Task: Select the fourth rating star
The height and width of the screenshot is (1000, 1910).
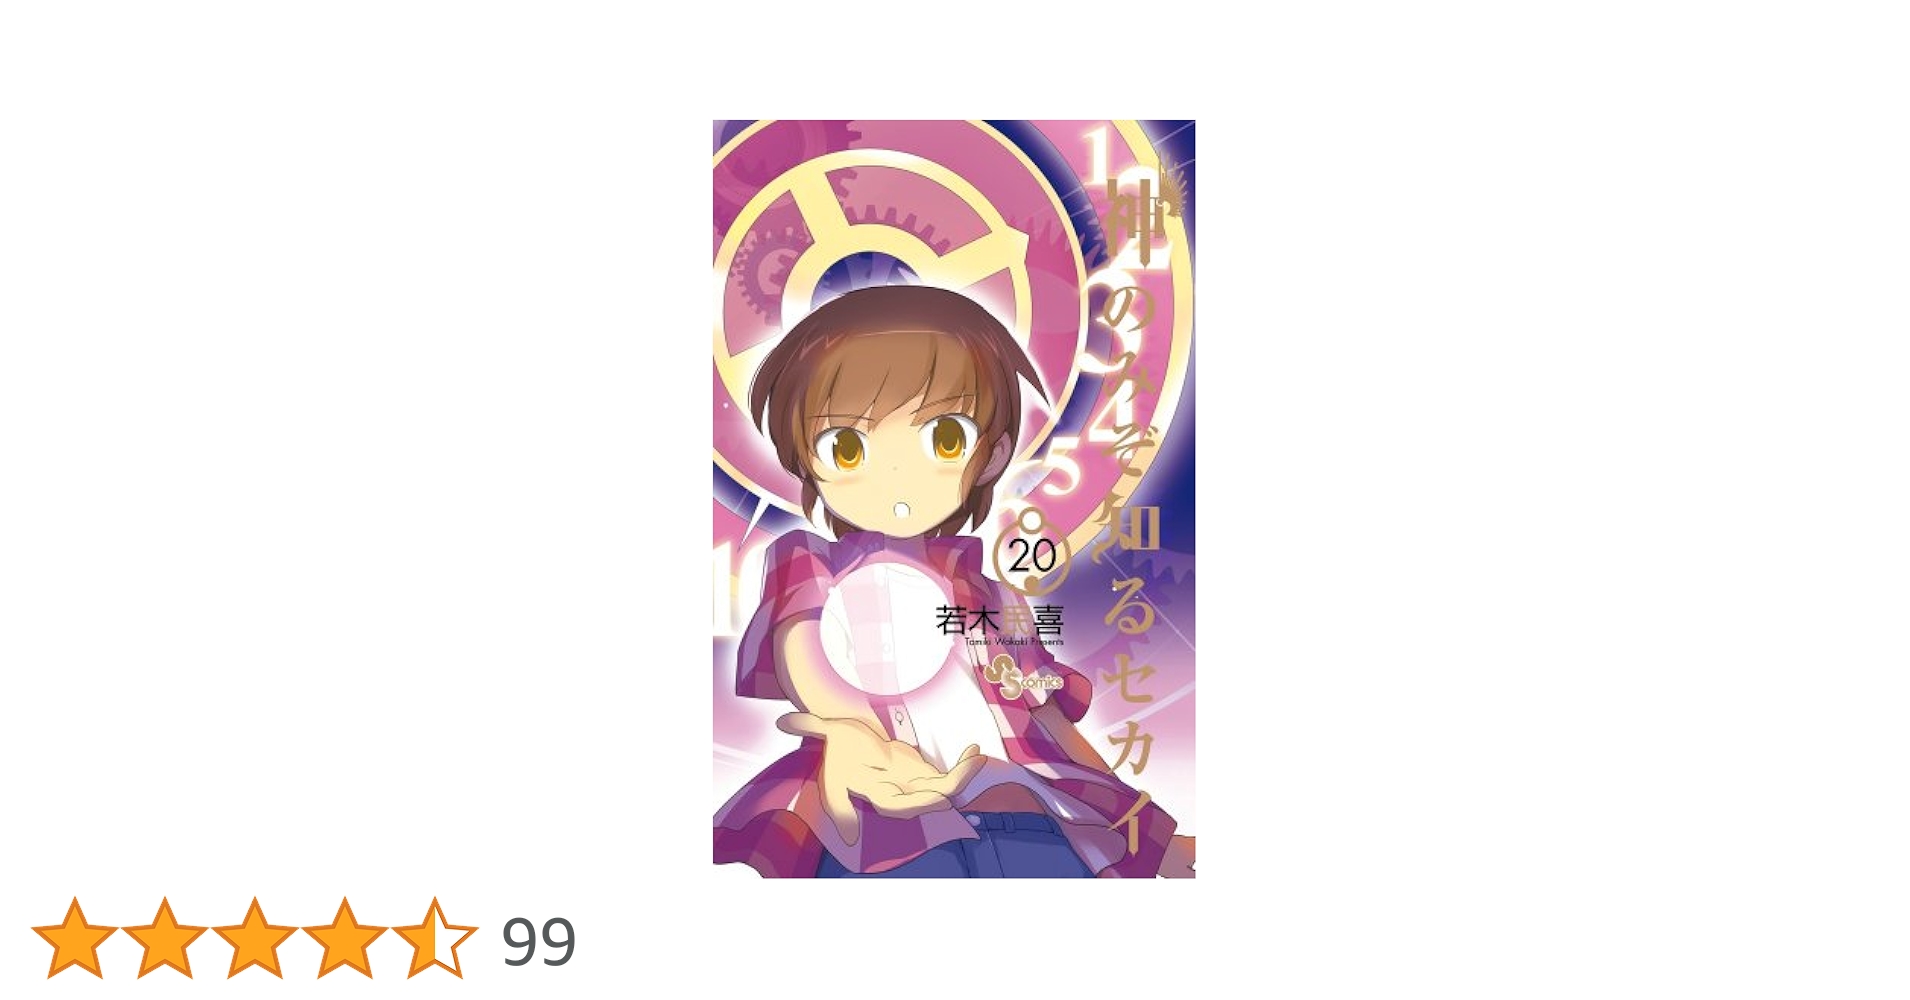Action: point(345,938)
